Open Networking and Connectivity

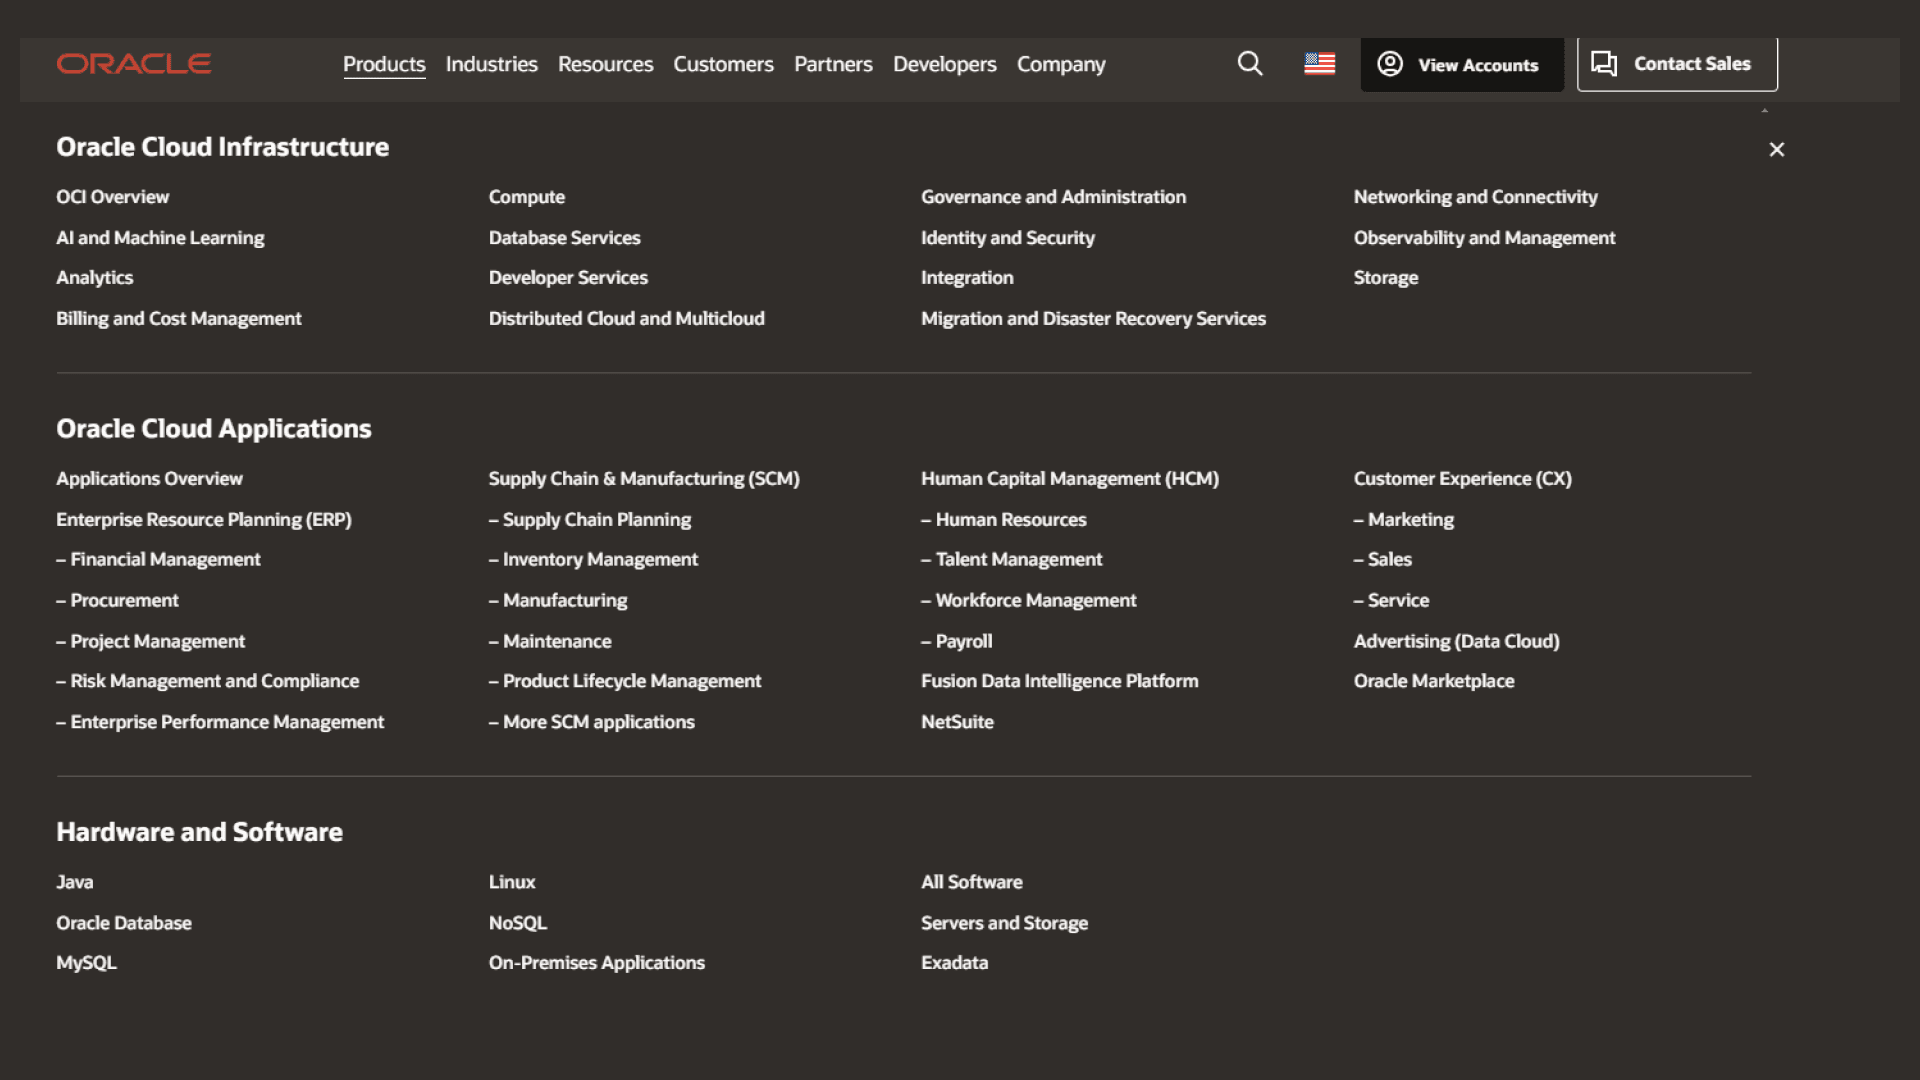point(1476,197)
